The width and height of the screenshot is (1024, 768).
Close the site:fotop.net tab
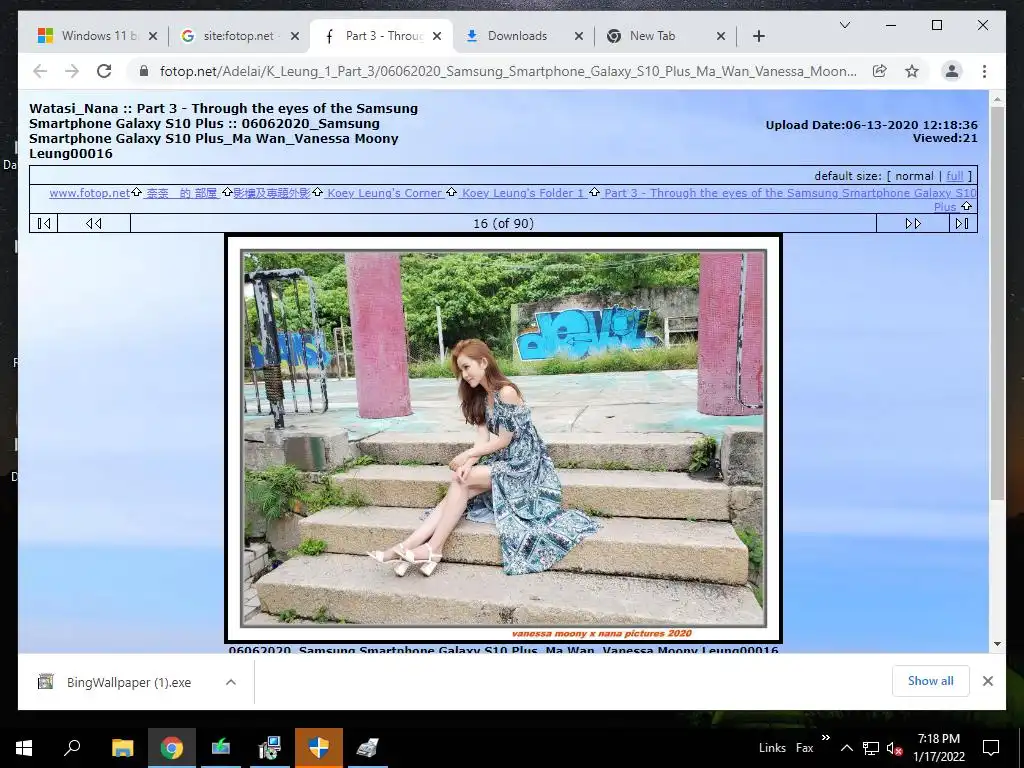[x=295, y=36]
